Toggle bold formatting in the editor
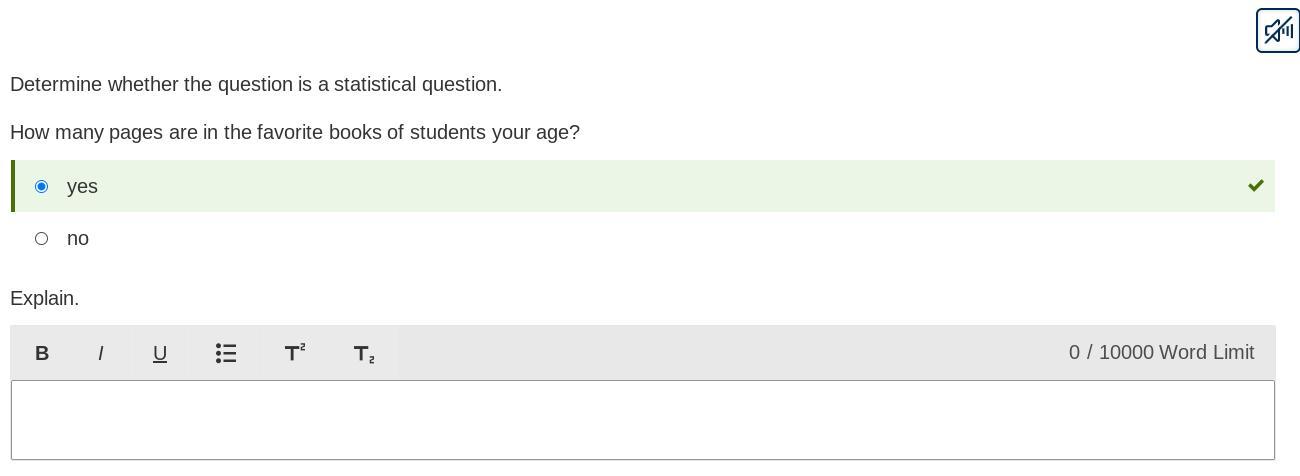Image resolution: width=1300 pixels, height=476 pixels. [42, 353]
